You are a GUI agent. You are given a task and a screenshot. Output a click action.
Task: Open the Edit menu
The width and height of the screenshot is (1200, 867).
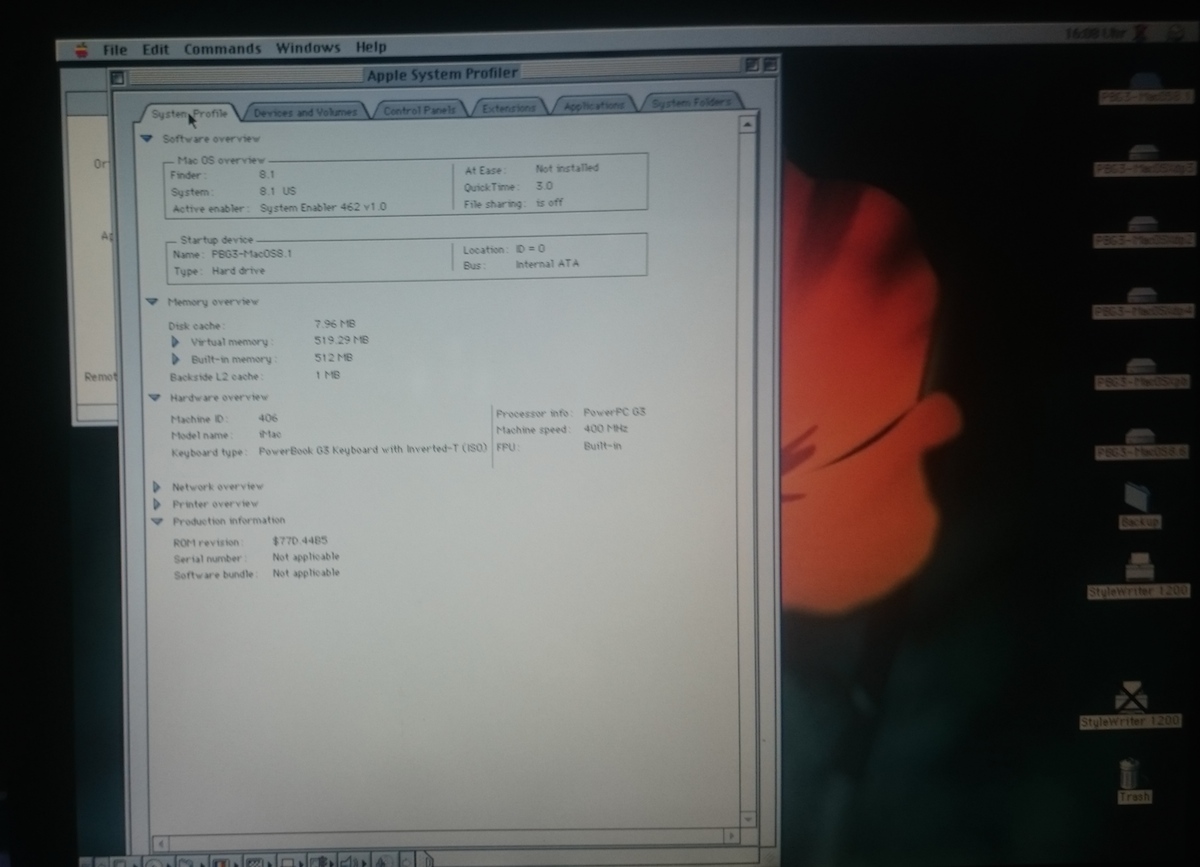click(155, 49)
